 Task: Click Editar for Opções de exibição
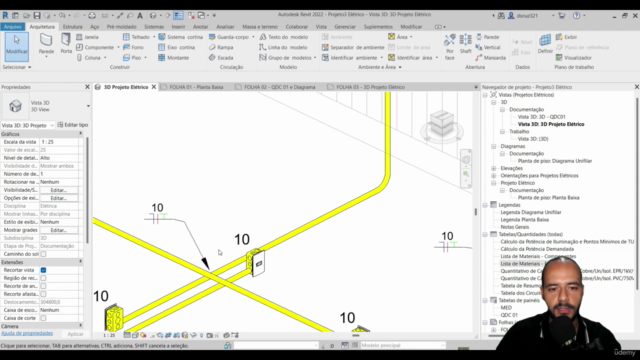click(x=58, y=198)
